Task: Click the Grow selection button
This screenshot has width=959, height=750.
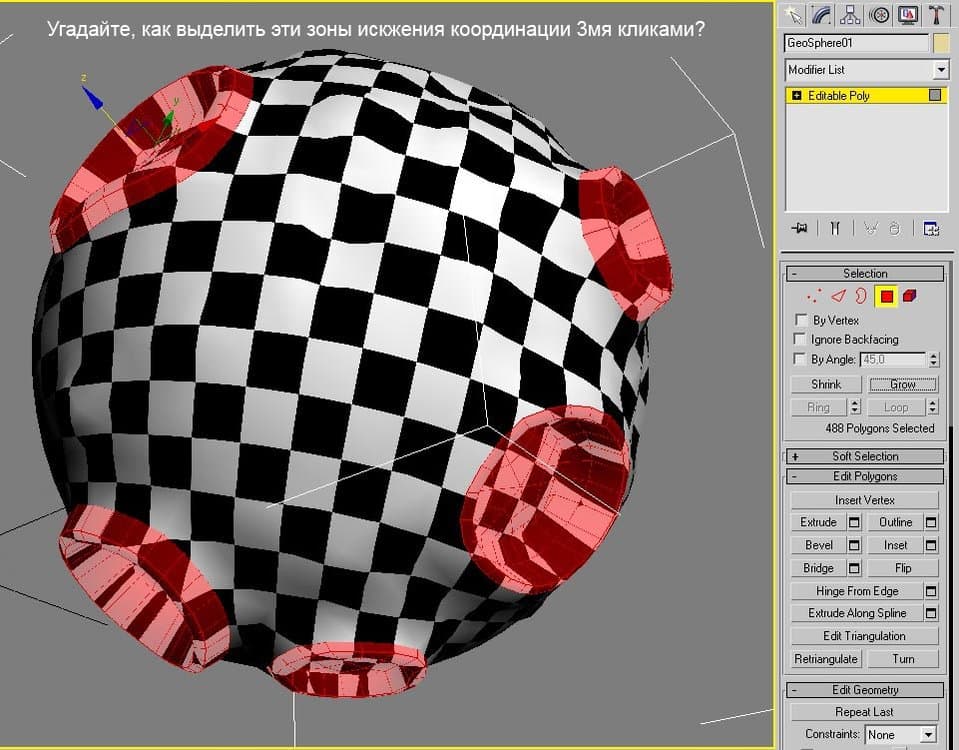Action: pyautogui.click(x=902, y=384)
